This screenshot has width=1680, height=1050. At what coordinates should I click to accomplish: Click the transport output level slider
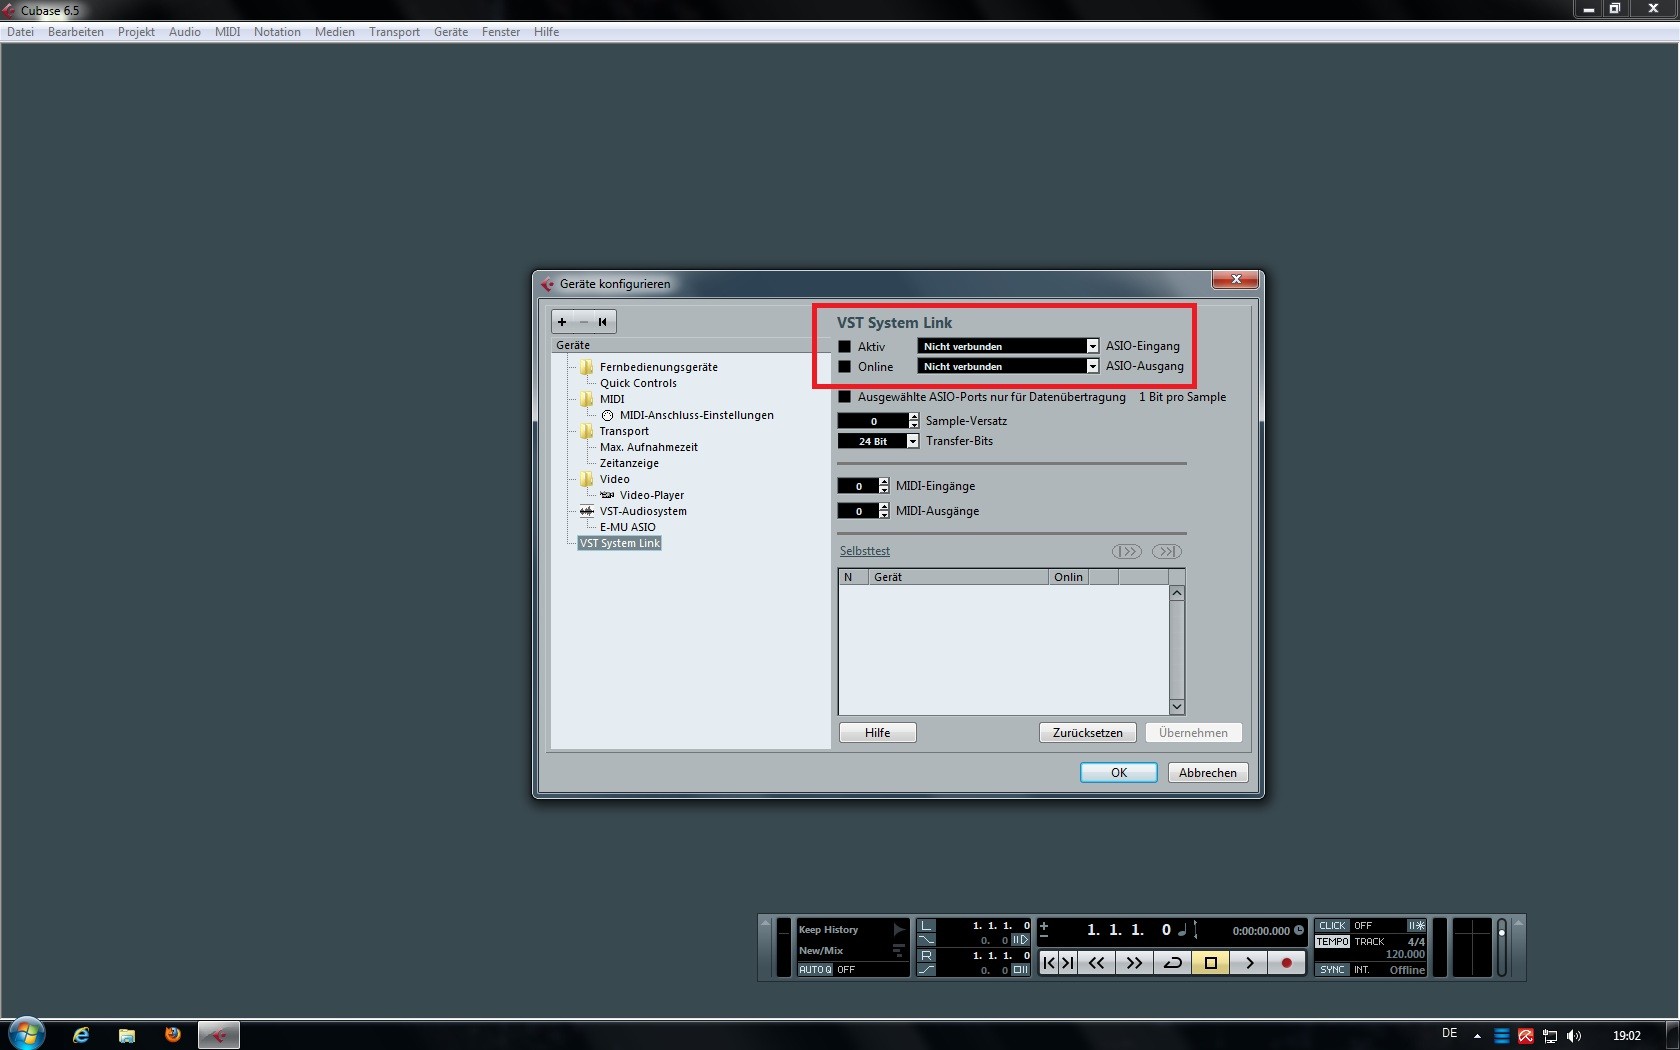pos(1501,947)
